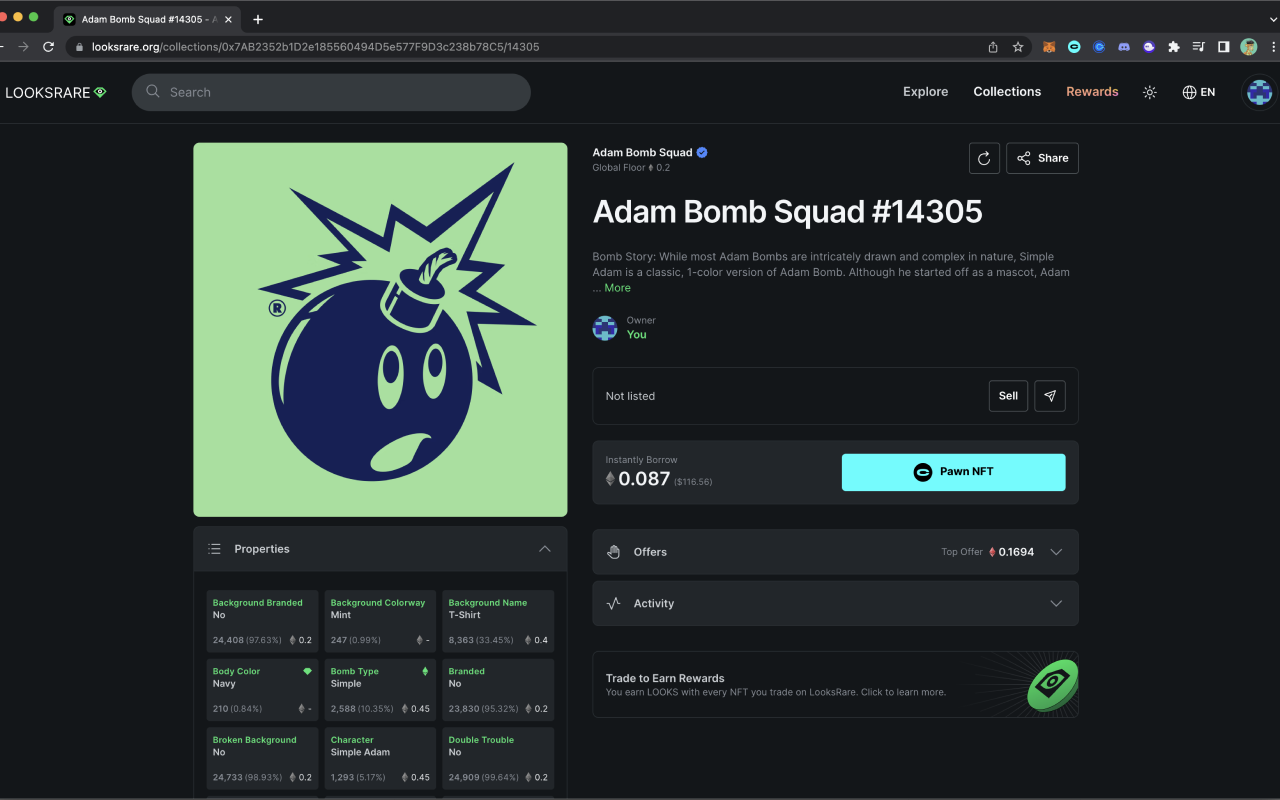
Task: Click the Pawn NFT button
Action: (953, 472)
